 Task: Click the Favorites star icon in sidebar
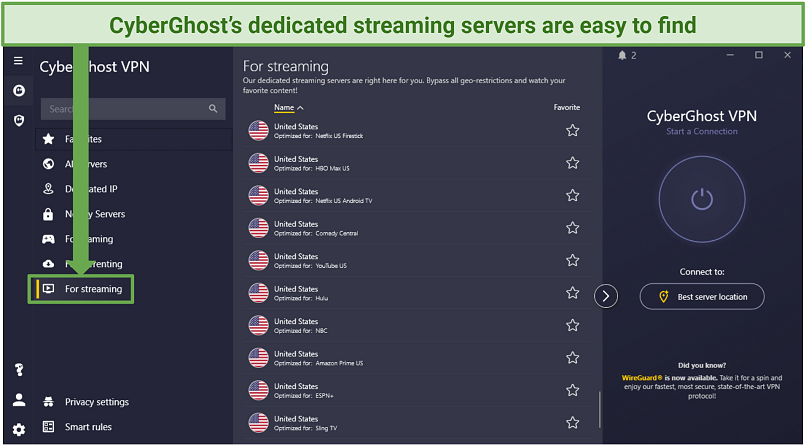point(48,139)
